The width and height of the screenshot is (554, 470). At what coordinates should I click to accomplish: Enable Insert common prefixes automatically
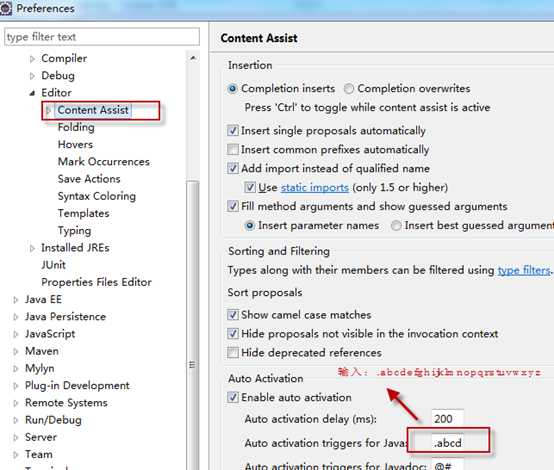click(x=232, y=149)
